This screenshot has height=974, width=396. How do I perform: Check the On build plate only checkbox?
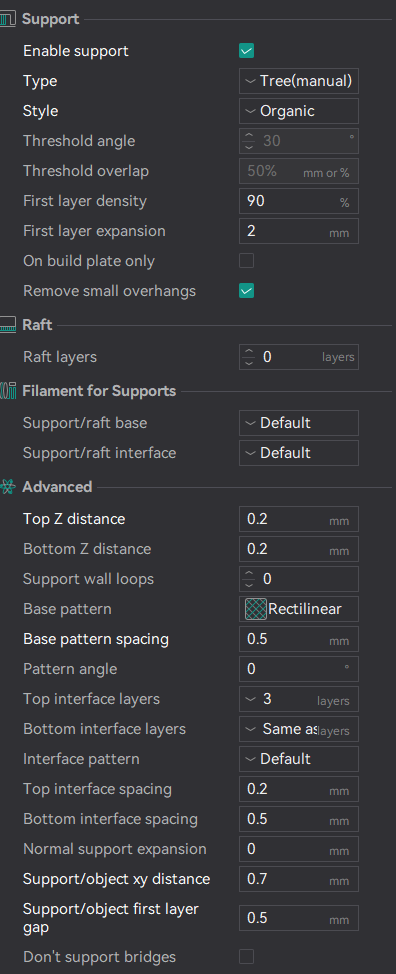coord(246,261)
